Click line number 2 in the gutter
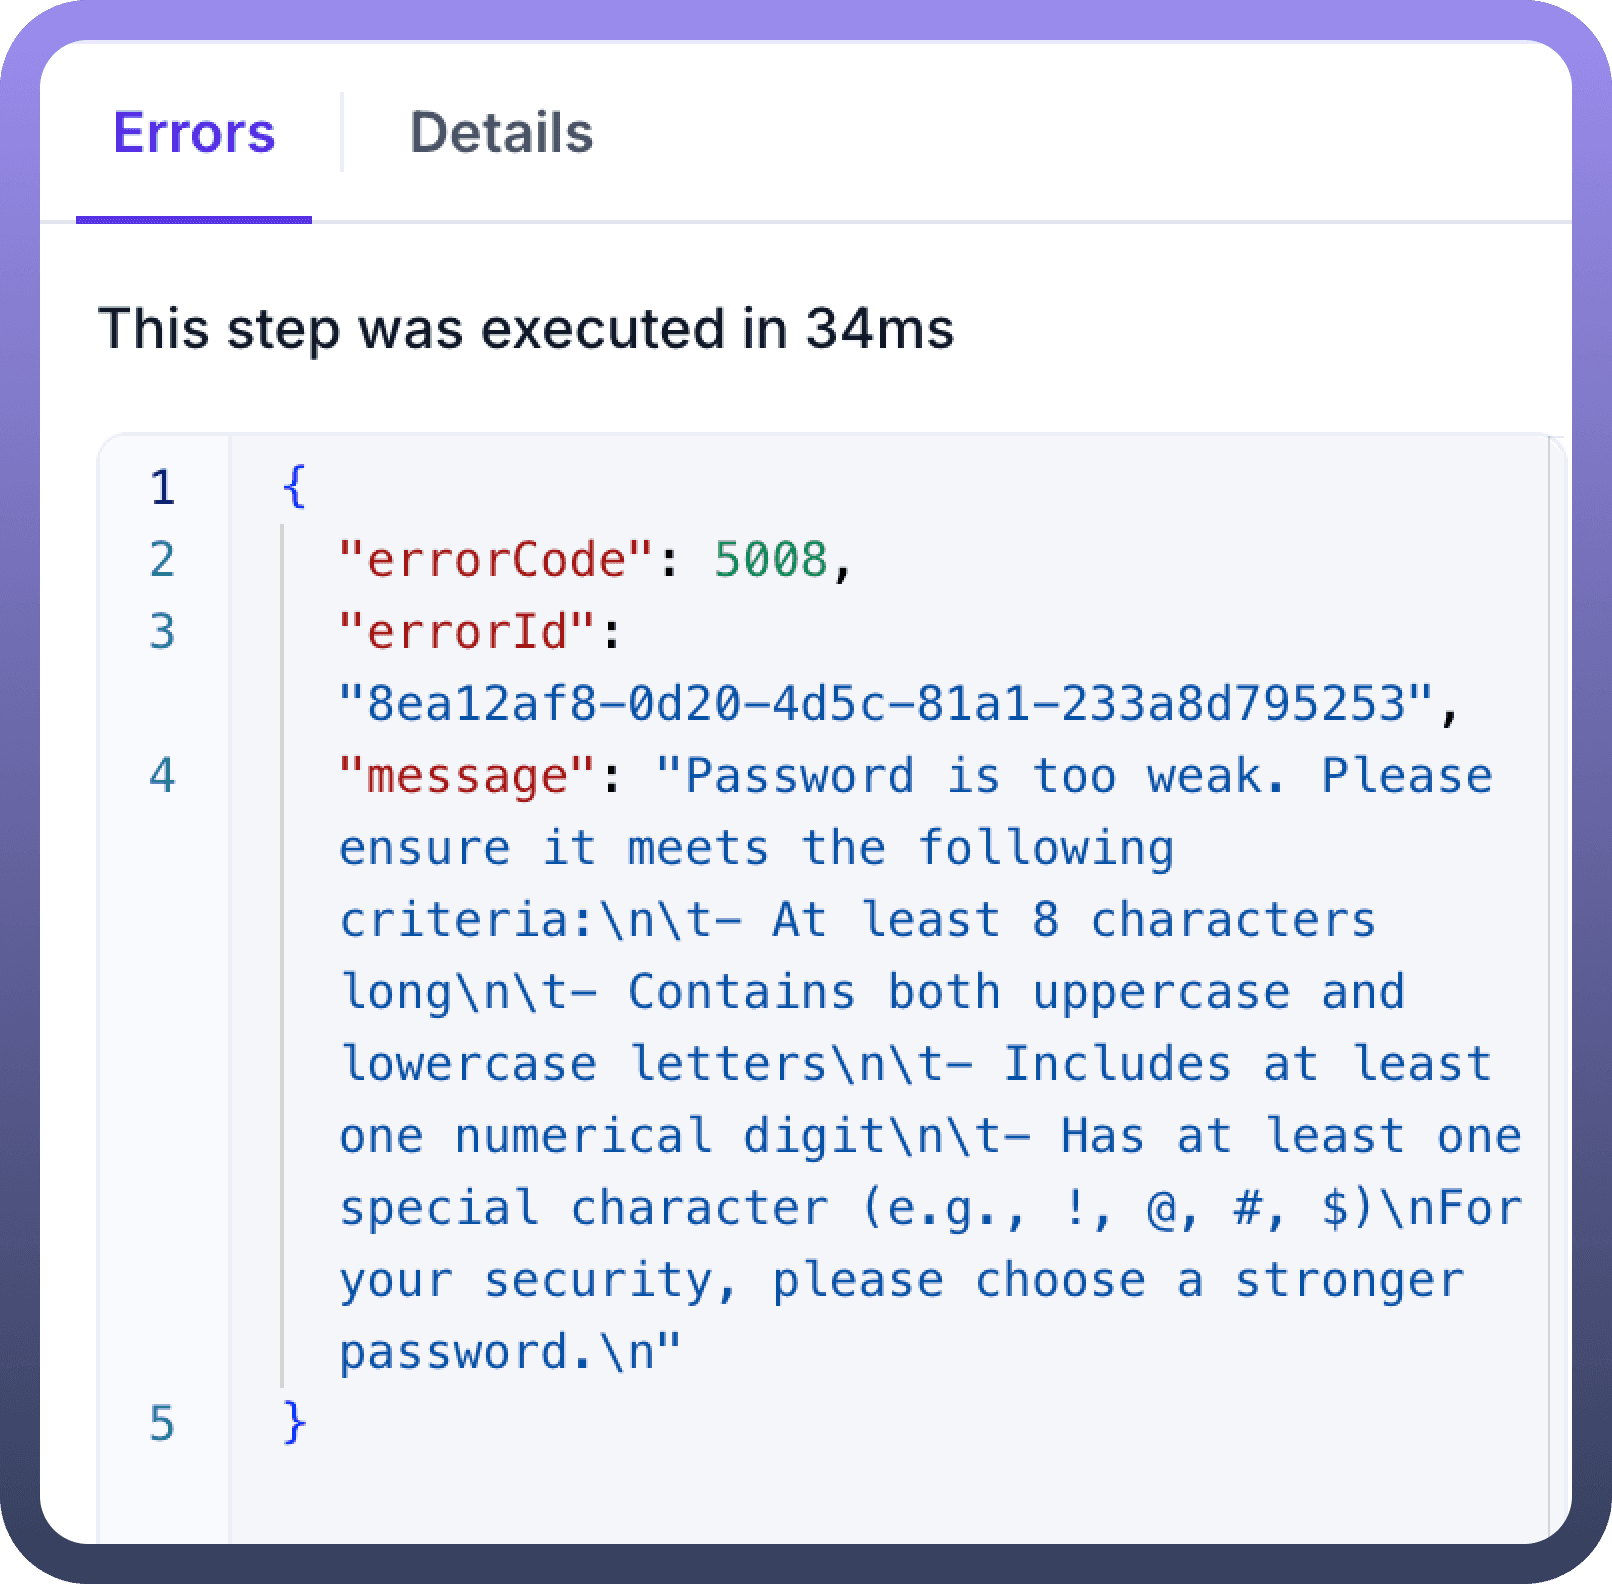The height and width of the screenshot is (1584, 1612). (x=162, y=560)
